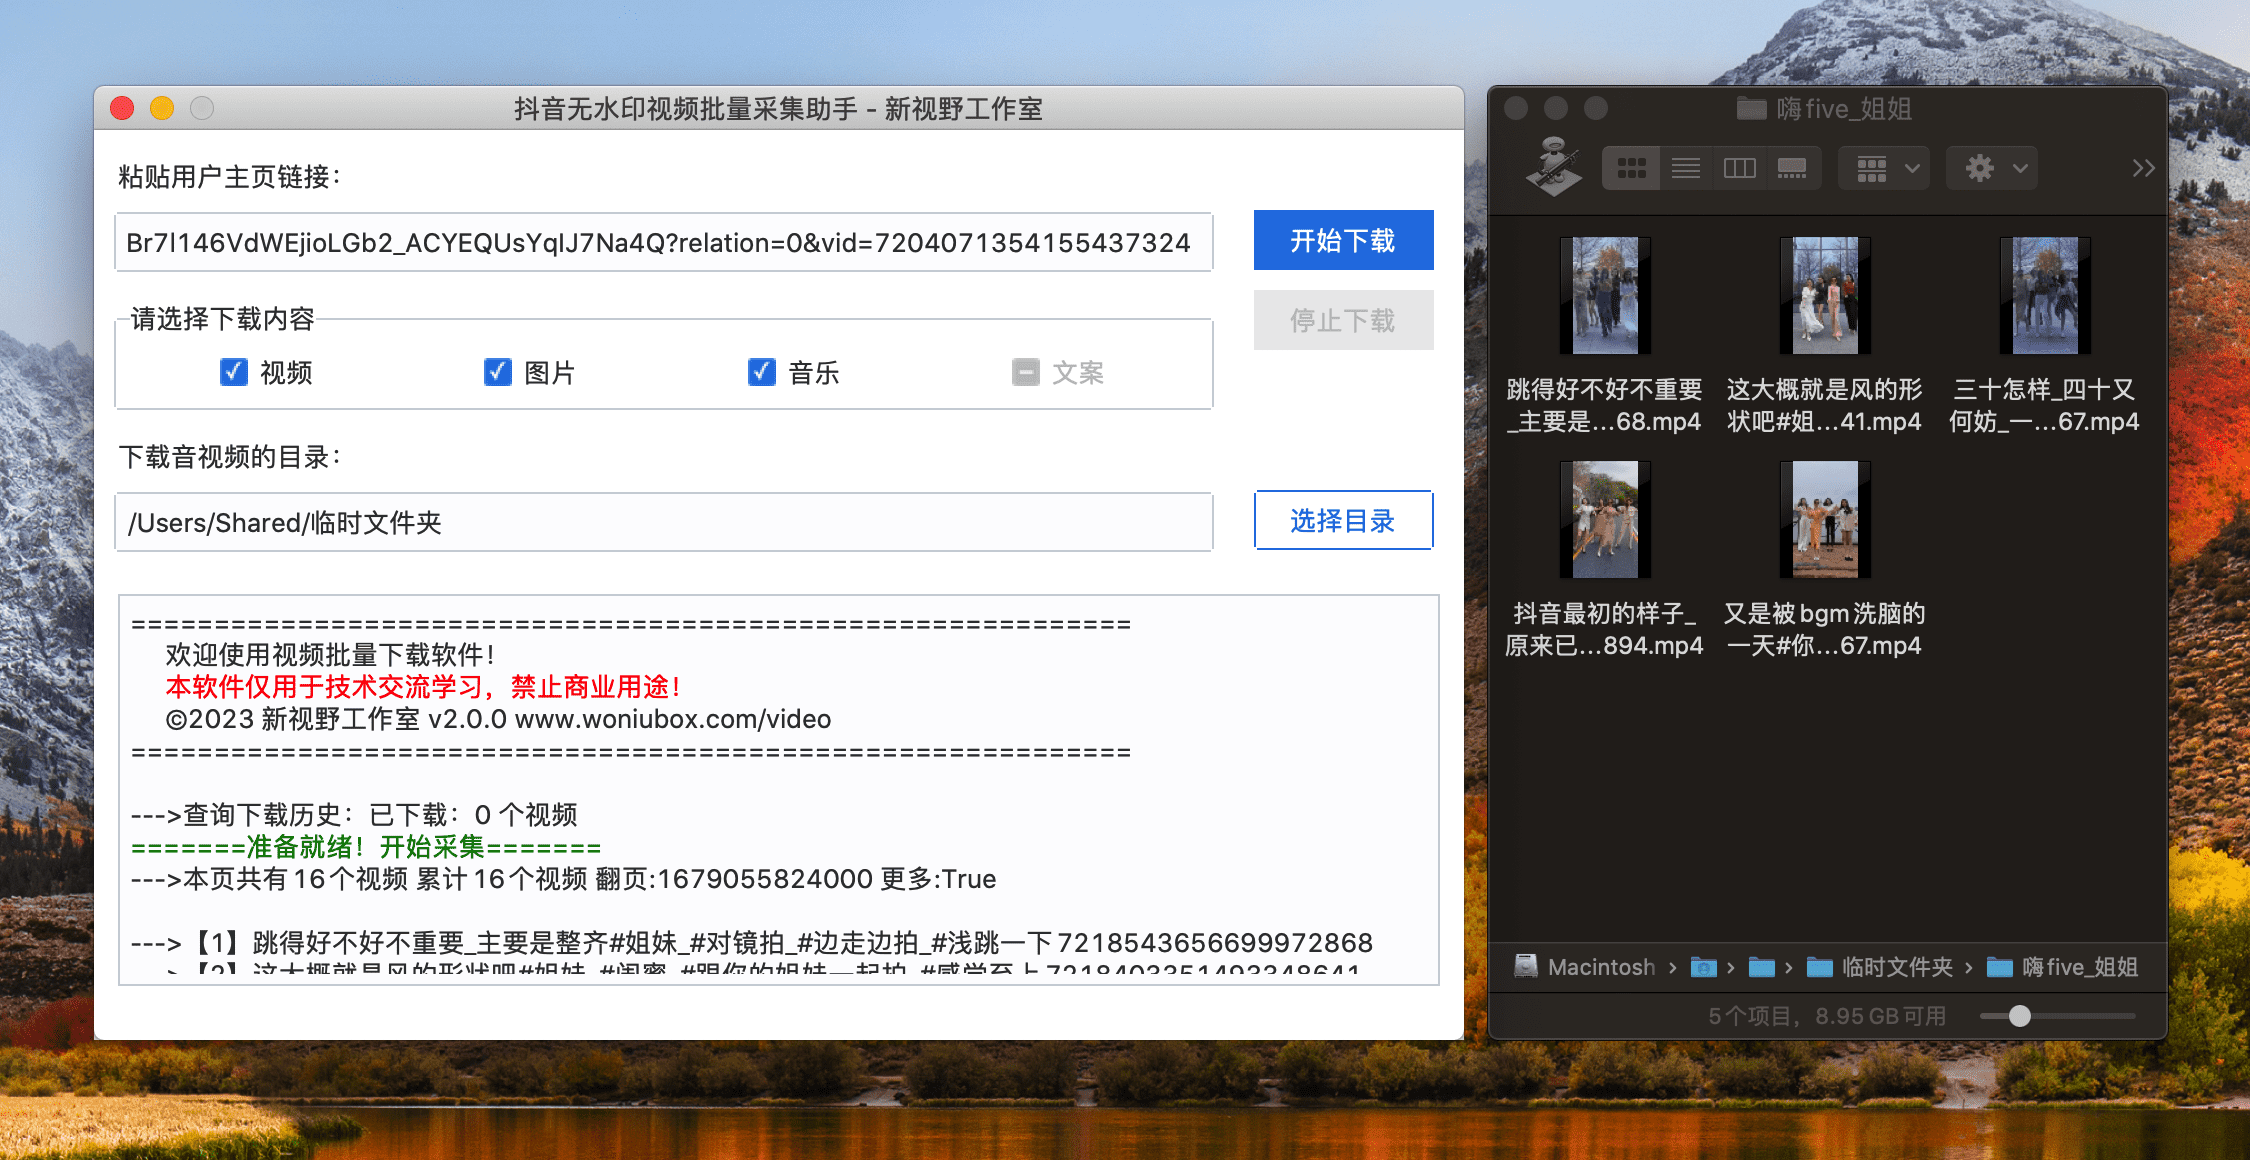Minimize the 抖音 download helper window

(x=162, y=108)
